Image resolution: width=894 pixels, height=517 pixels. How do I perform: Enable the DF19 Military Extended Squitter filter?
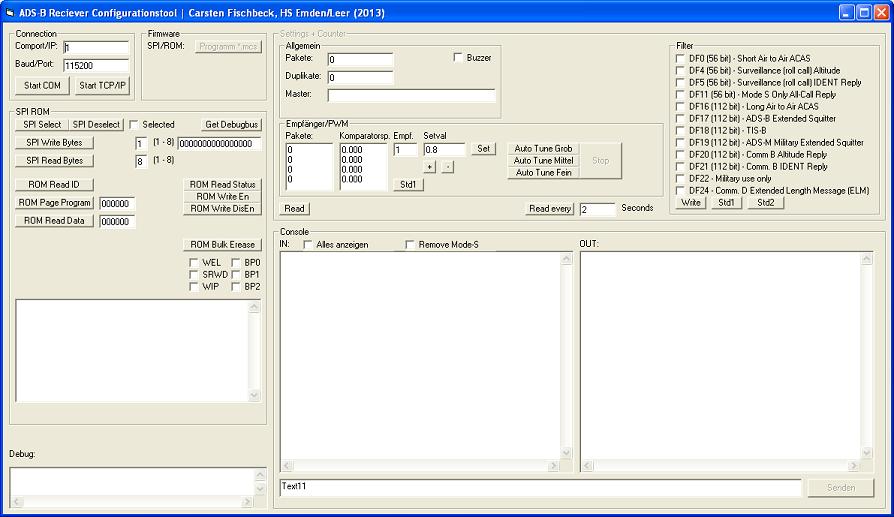[x=680, y=142]
